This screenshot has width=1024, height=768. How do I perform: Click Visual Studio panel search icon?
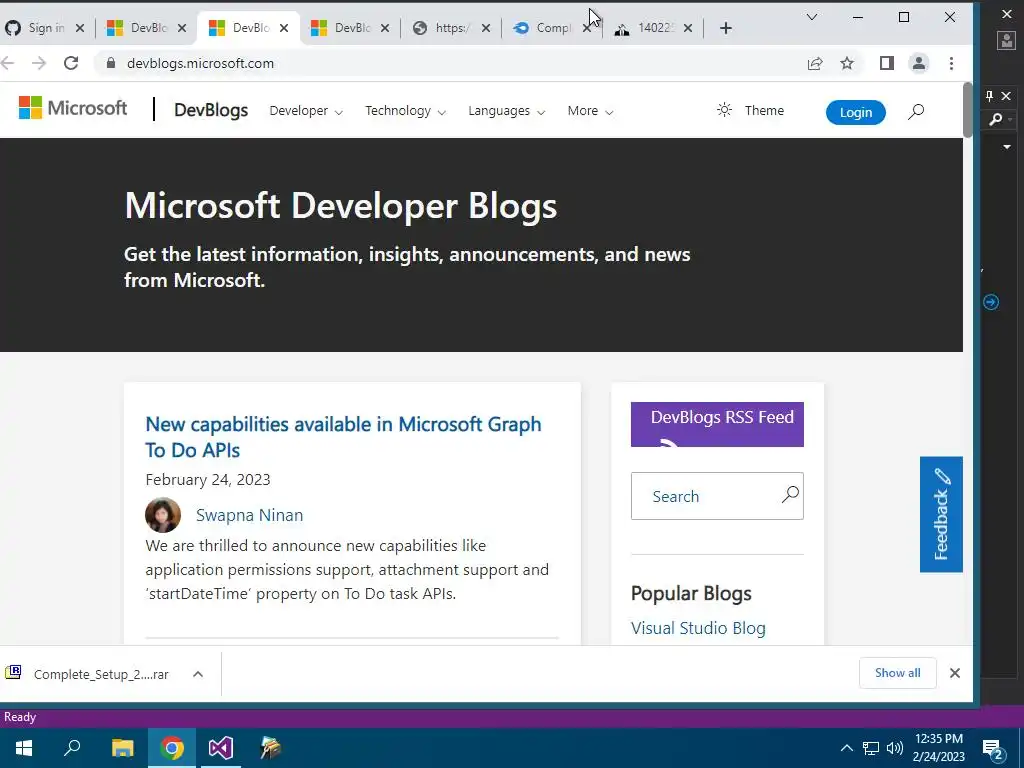995,119
